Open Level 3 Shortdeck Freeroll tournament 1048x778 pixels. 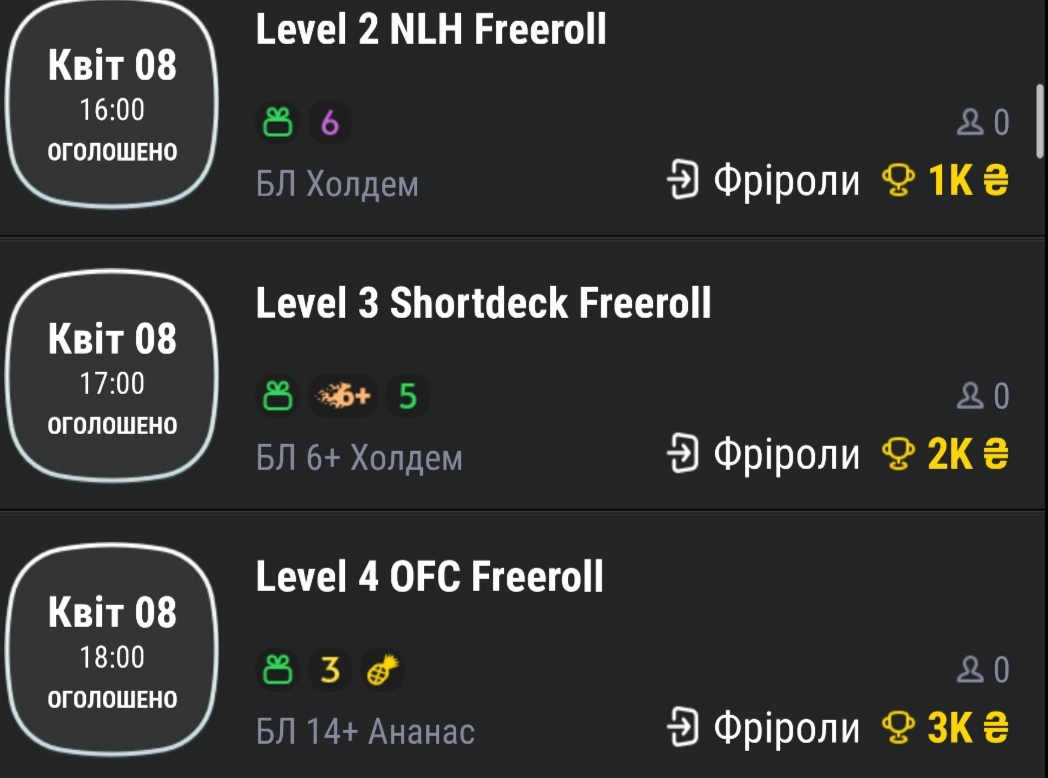[483, 303]
